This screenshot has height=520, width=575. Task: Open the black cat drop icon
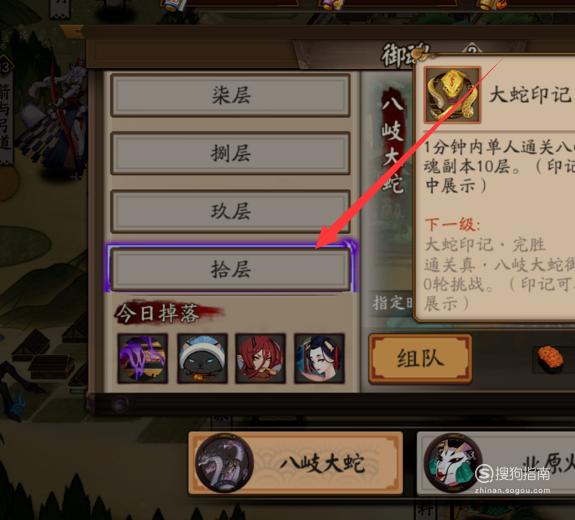click(202, 358)
